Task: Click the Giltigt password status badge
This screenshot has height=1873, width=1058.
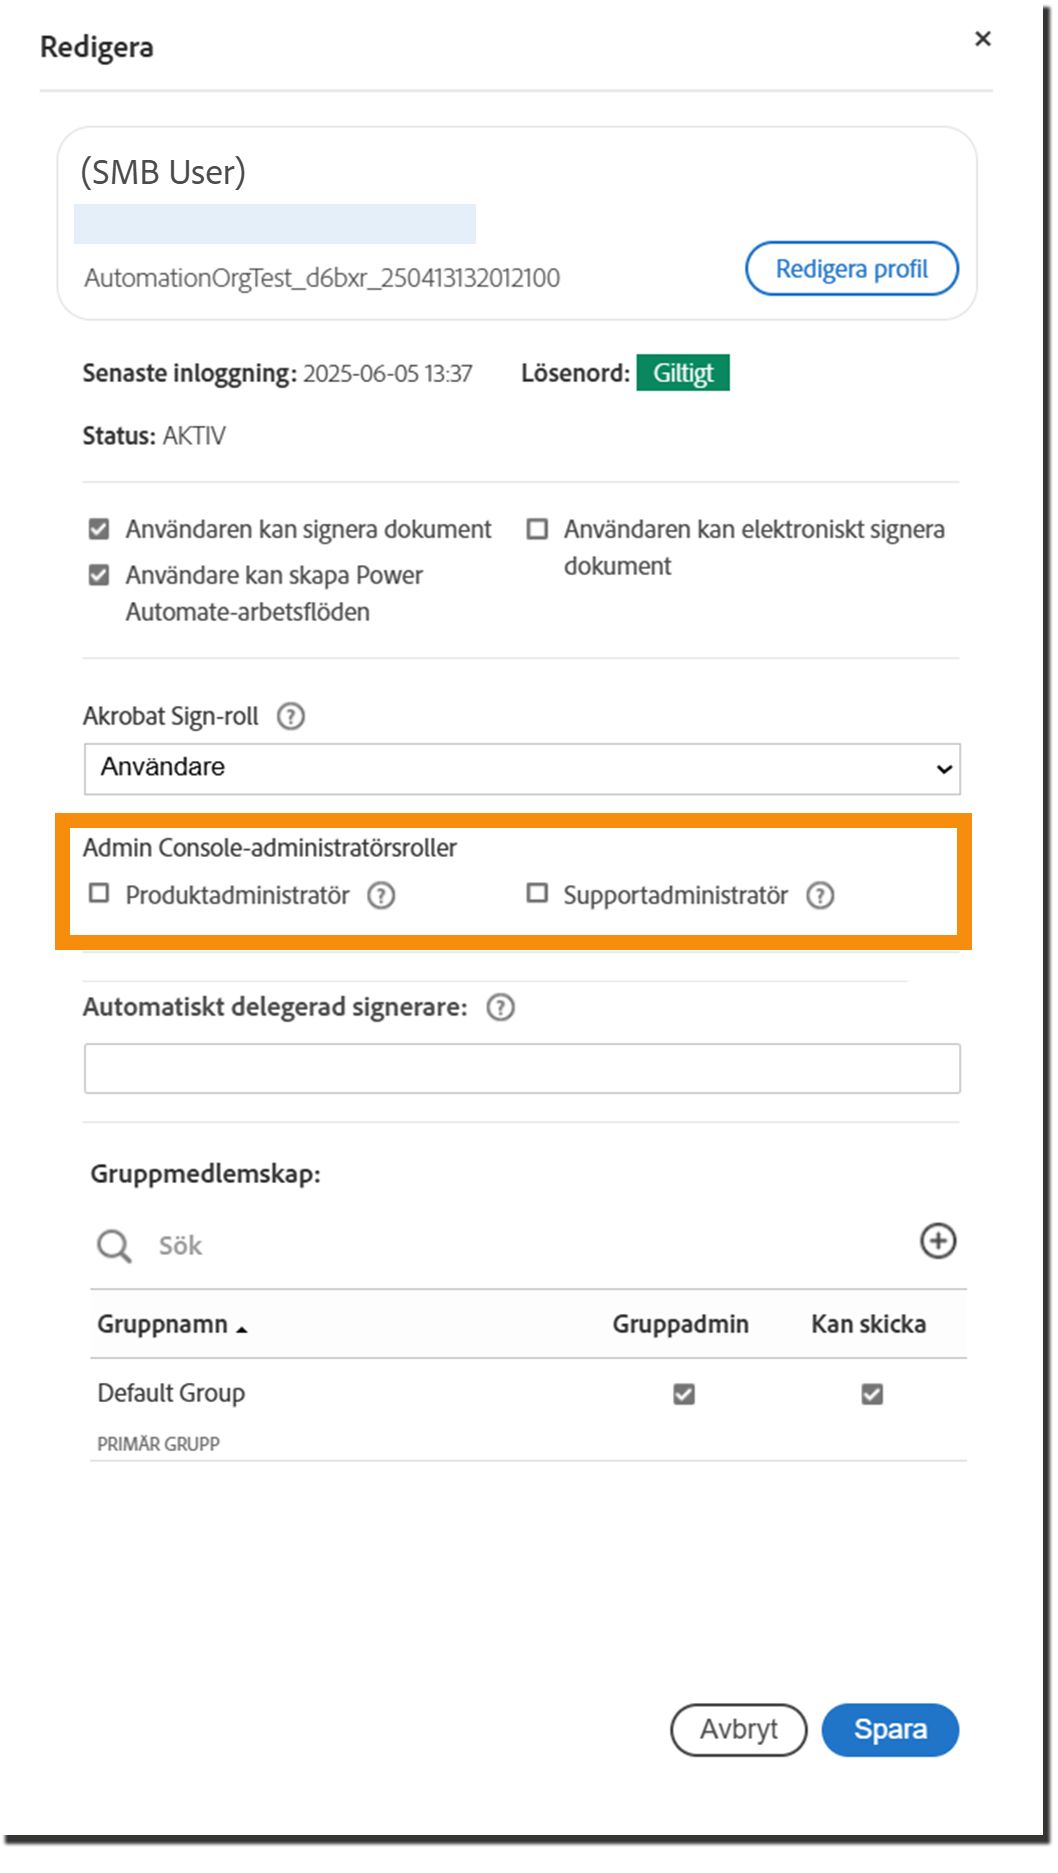Action: pos(683,373)
